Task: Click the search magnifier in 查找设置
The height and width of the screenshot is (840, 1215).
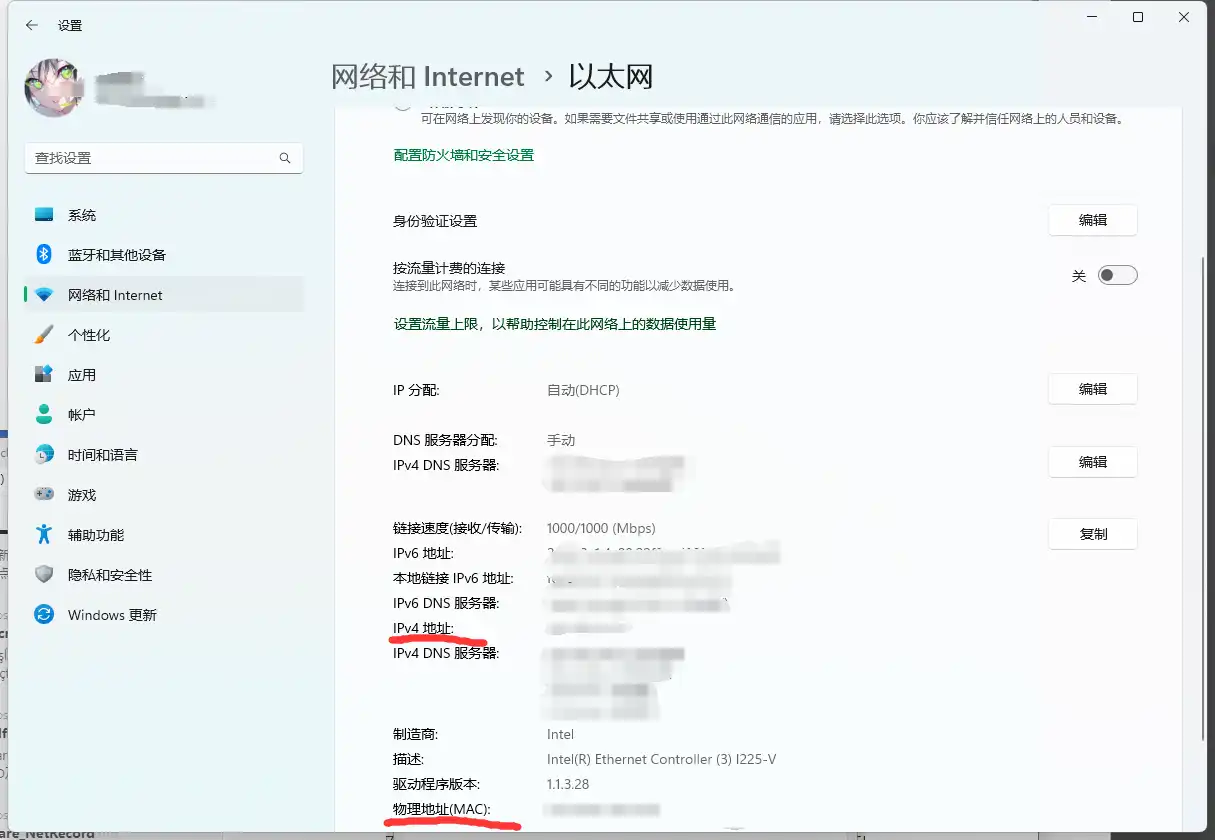Action: 285,158
